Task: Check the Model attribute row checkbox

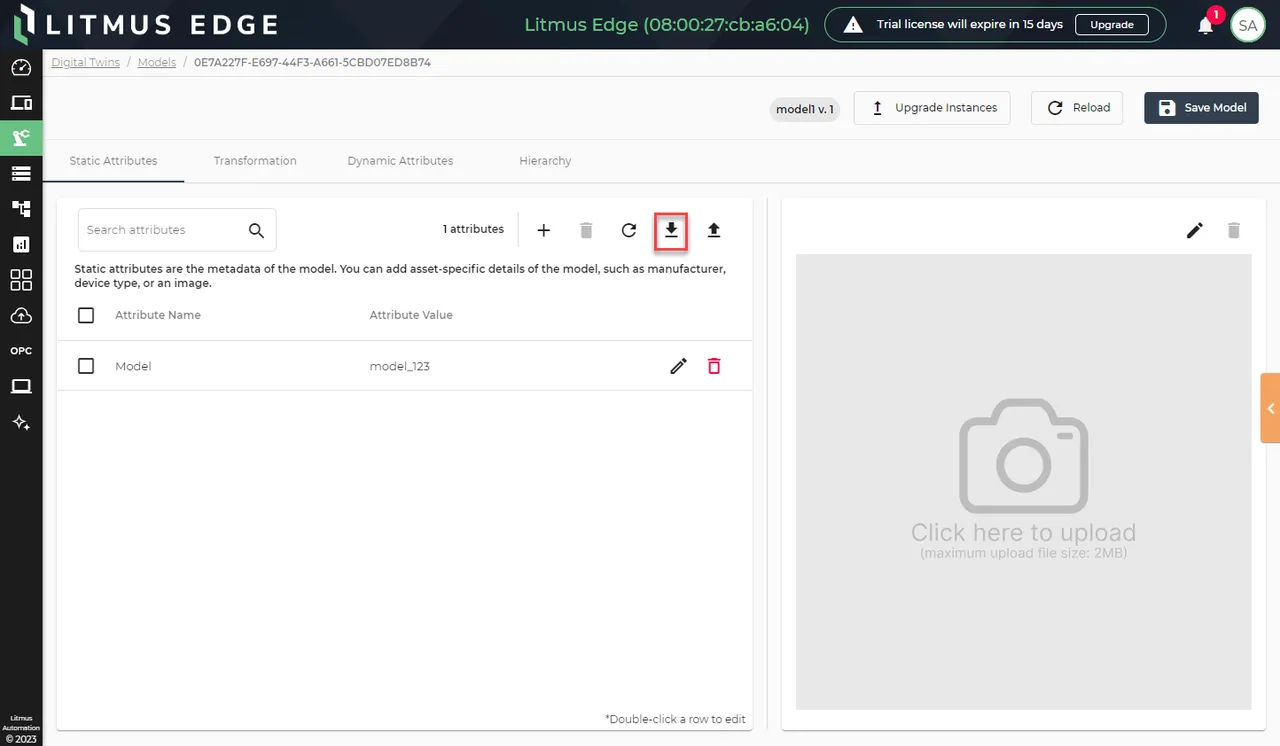Action: tap(85, 365)
